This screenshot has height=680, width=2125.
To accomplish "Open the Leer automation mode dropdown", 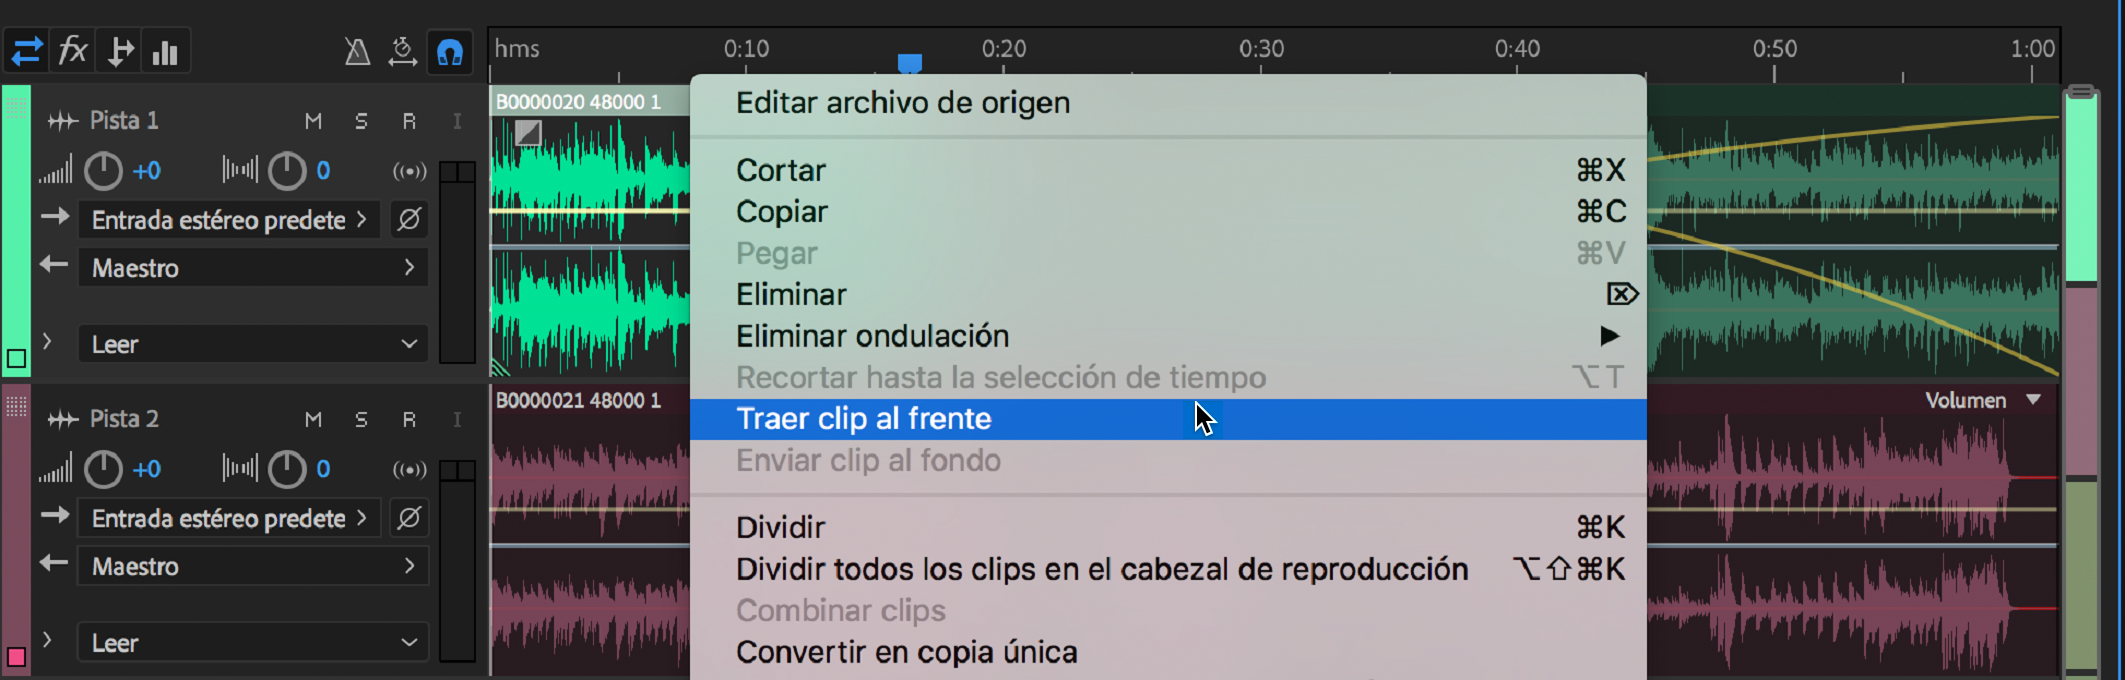I will [252, 344].
